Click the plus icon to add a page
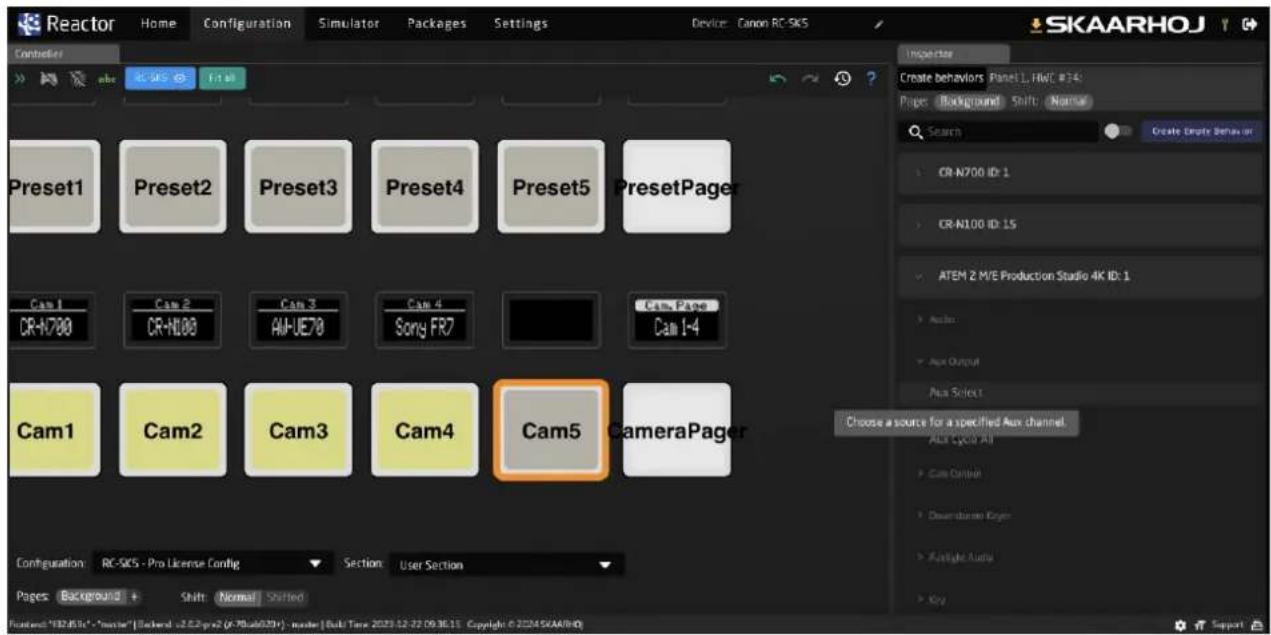Image resolution: width=1271 pixels, height=635 pixels. coord(136,596)
